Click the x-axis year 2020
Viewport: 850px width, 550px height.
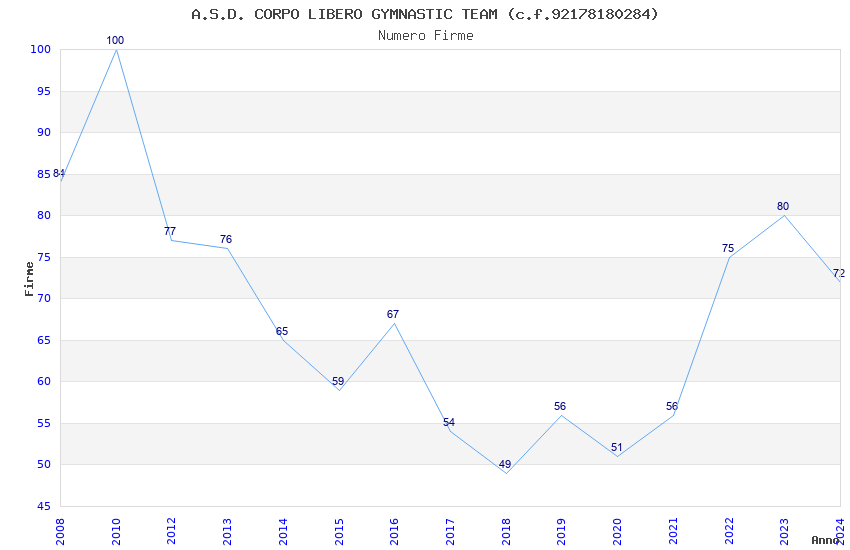point(617,531)
